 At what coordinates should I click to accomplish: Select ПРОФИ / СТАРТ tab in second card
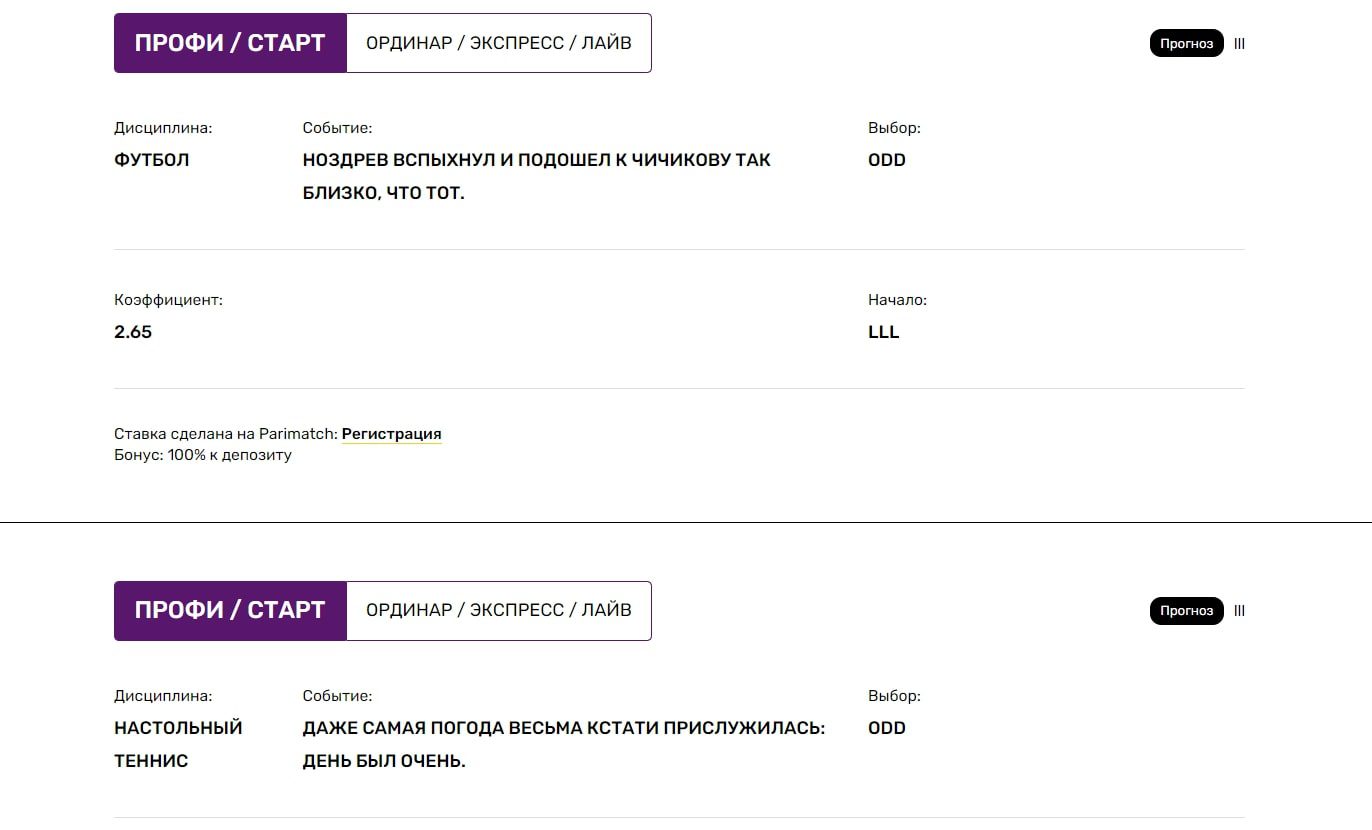point(230,611)
